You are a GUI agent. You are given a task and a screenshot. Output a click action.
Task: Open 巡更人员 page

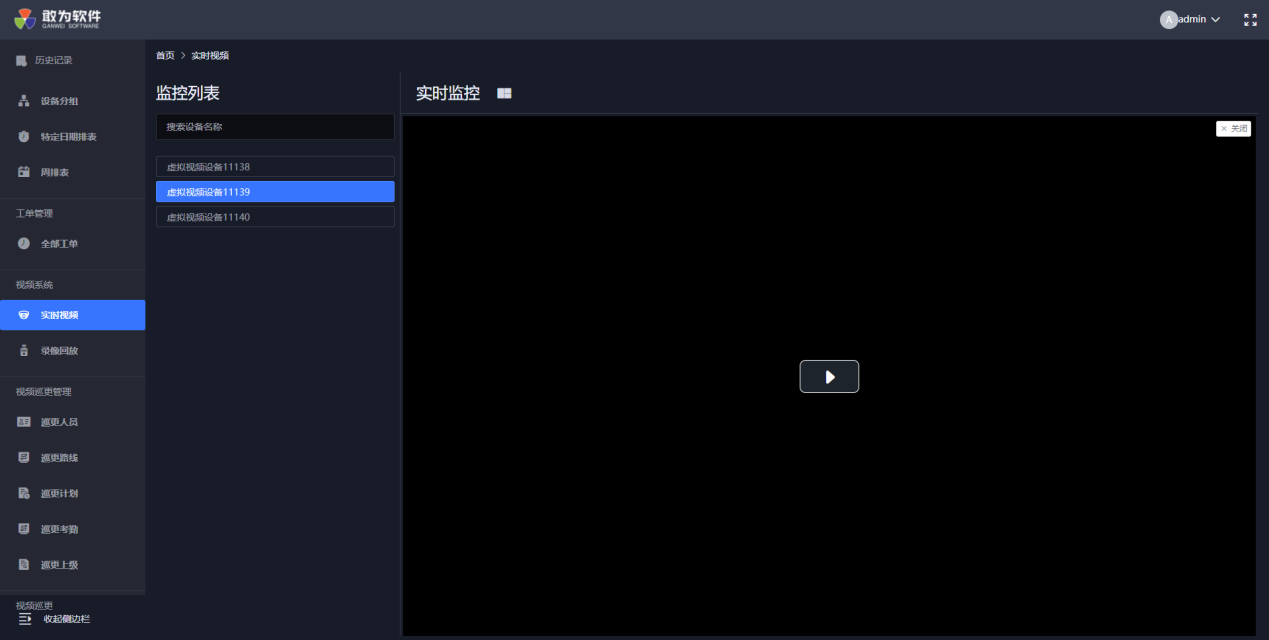tap(72, 422)
